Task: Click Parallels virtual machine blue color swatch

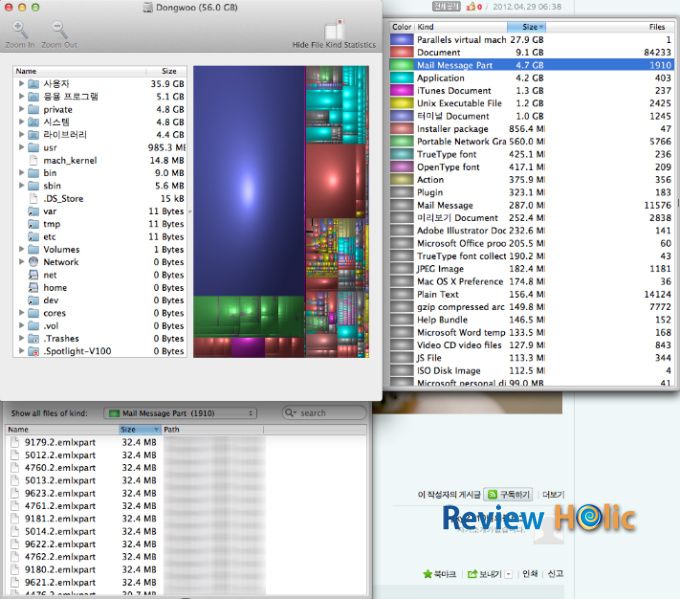Action: [x=402, y=39]
